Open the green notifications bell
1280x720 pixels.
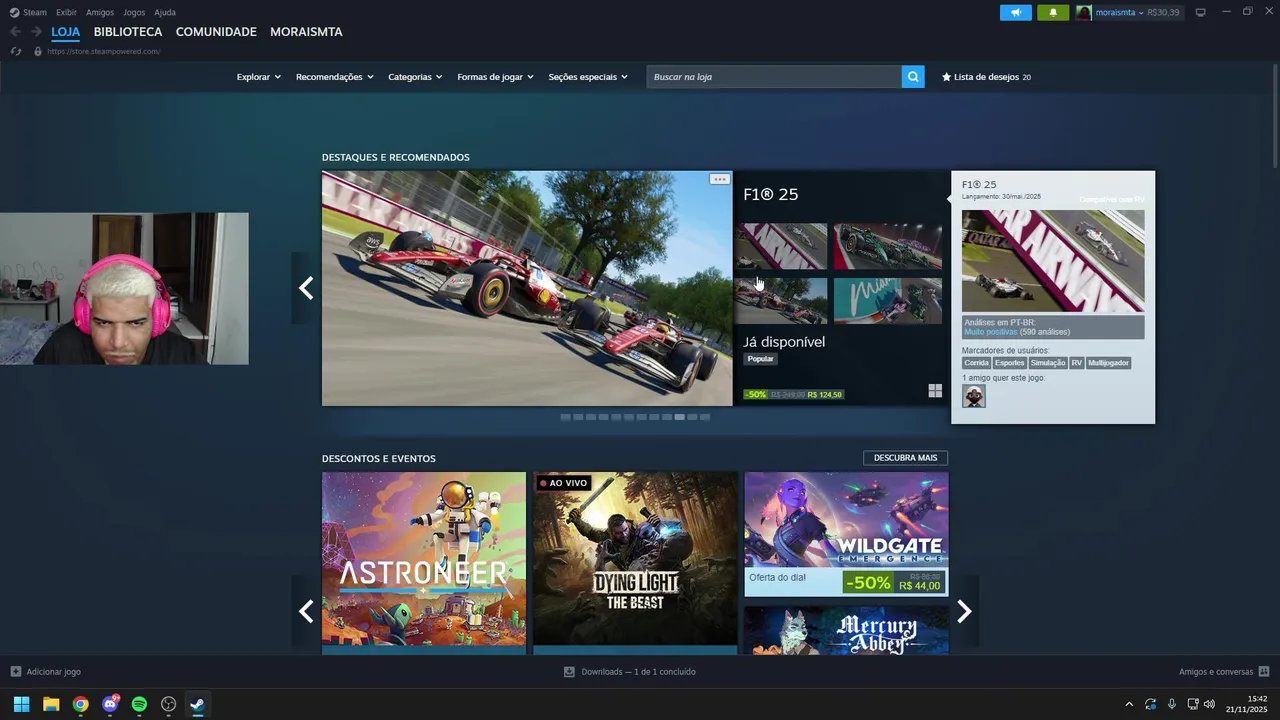click(x=1053, y=13)
